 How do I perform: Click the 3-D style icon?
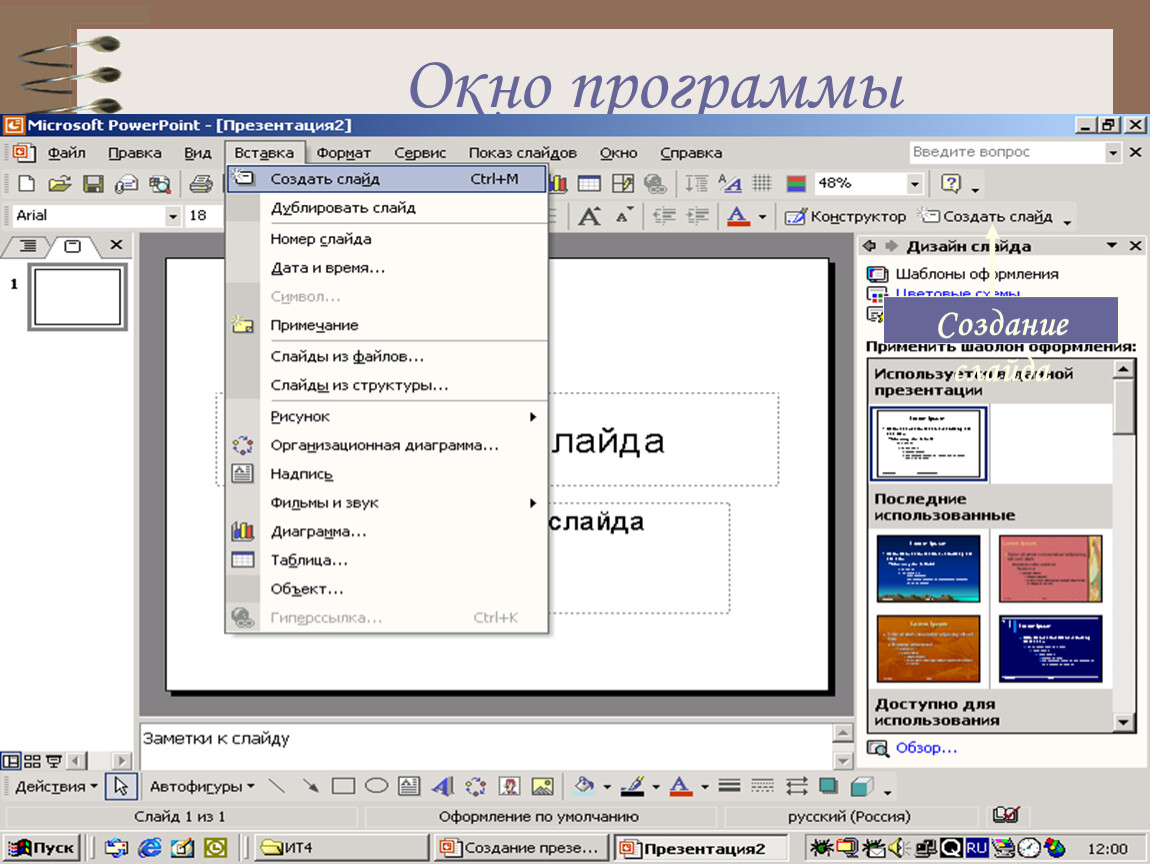point(862,787)
